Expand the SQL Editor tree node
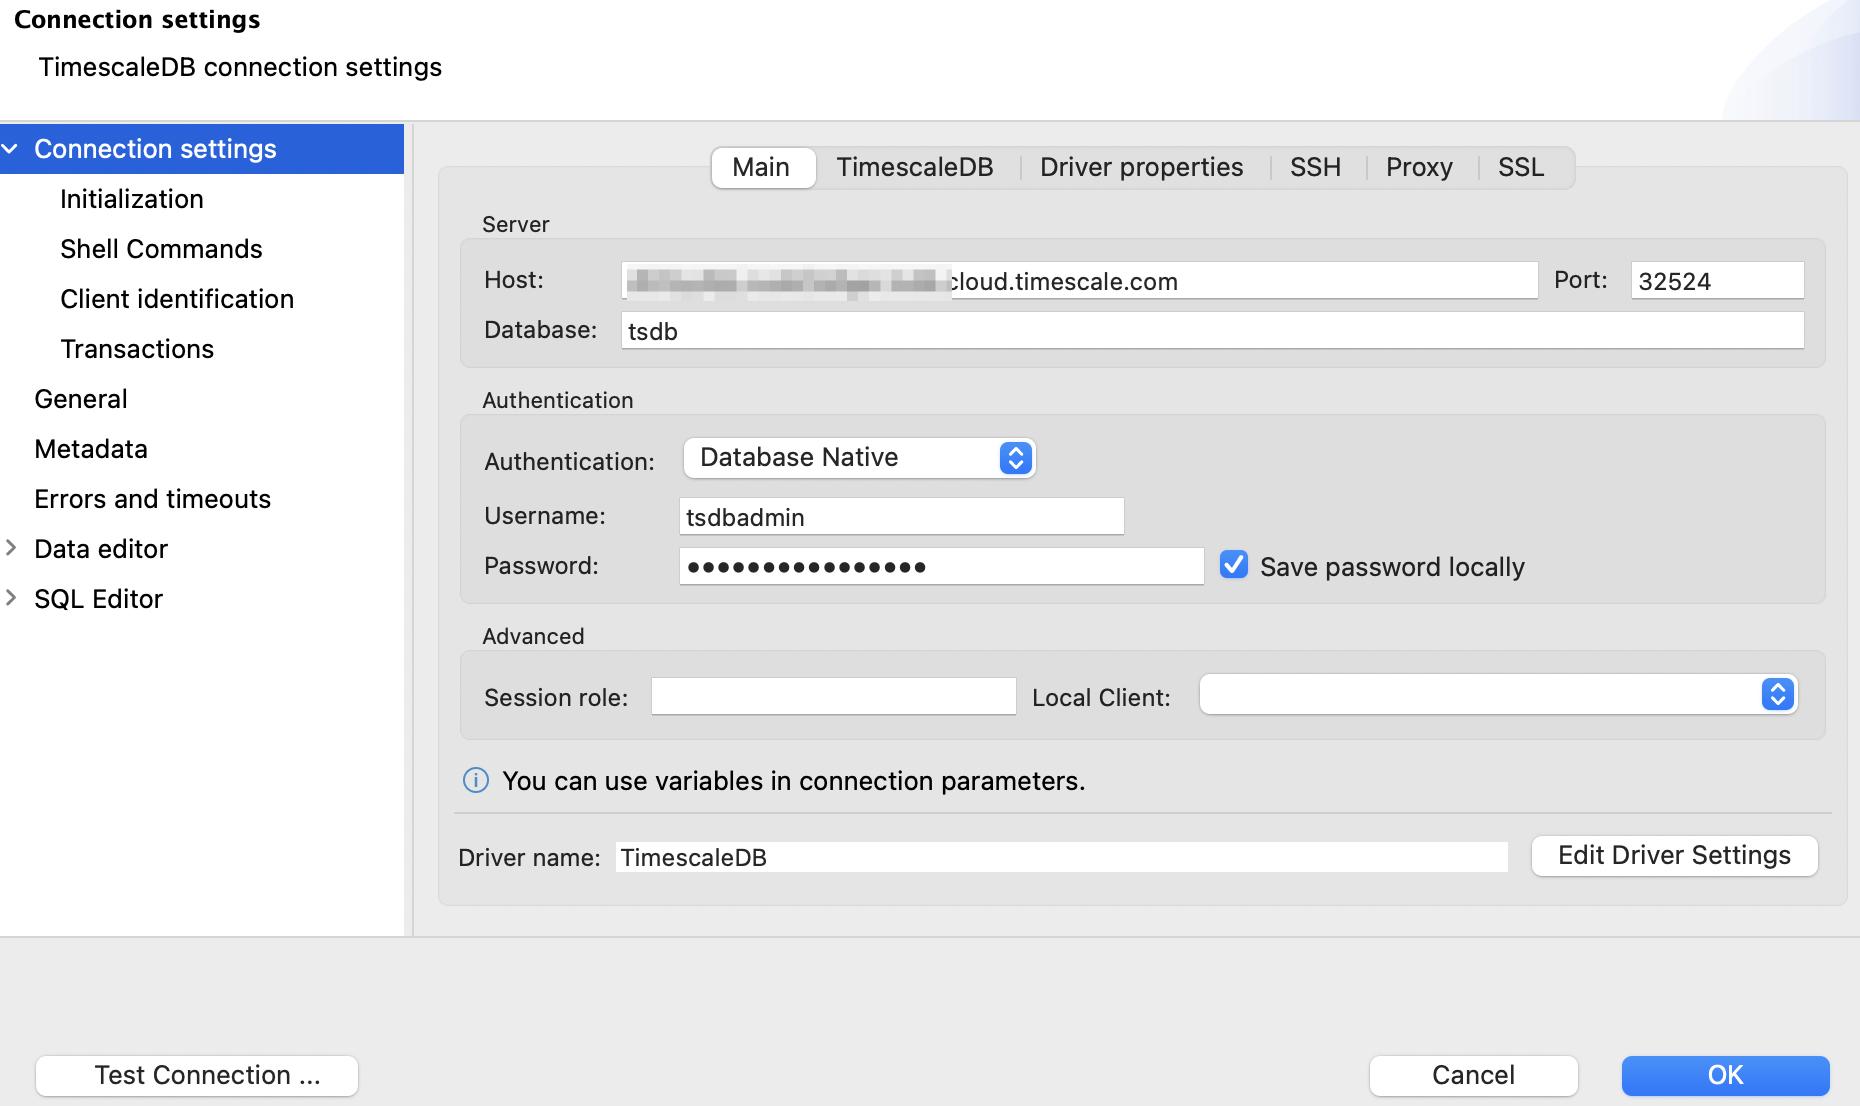Image resolution: width=1860 pixels, height=1106 pixels. click(11, 598)
